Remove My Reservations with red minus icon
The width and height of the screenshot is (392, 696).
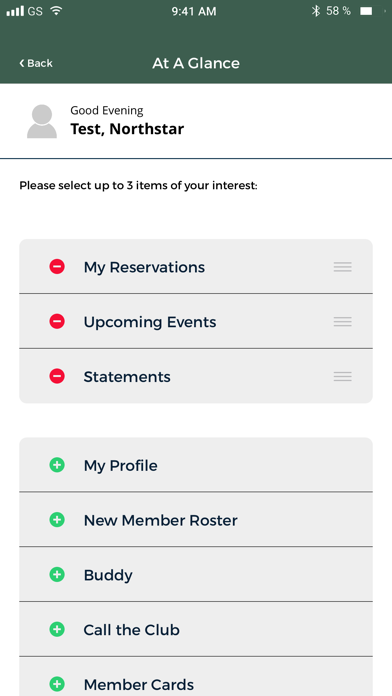point(57,267)
